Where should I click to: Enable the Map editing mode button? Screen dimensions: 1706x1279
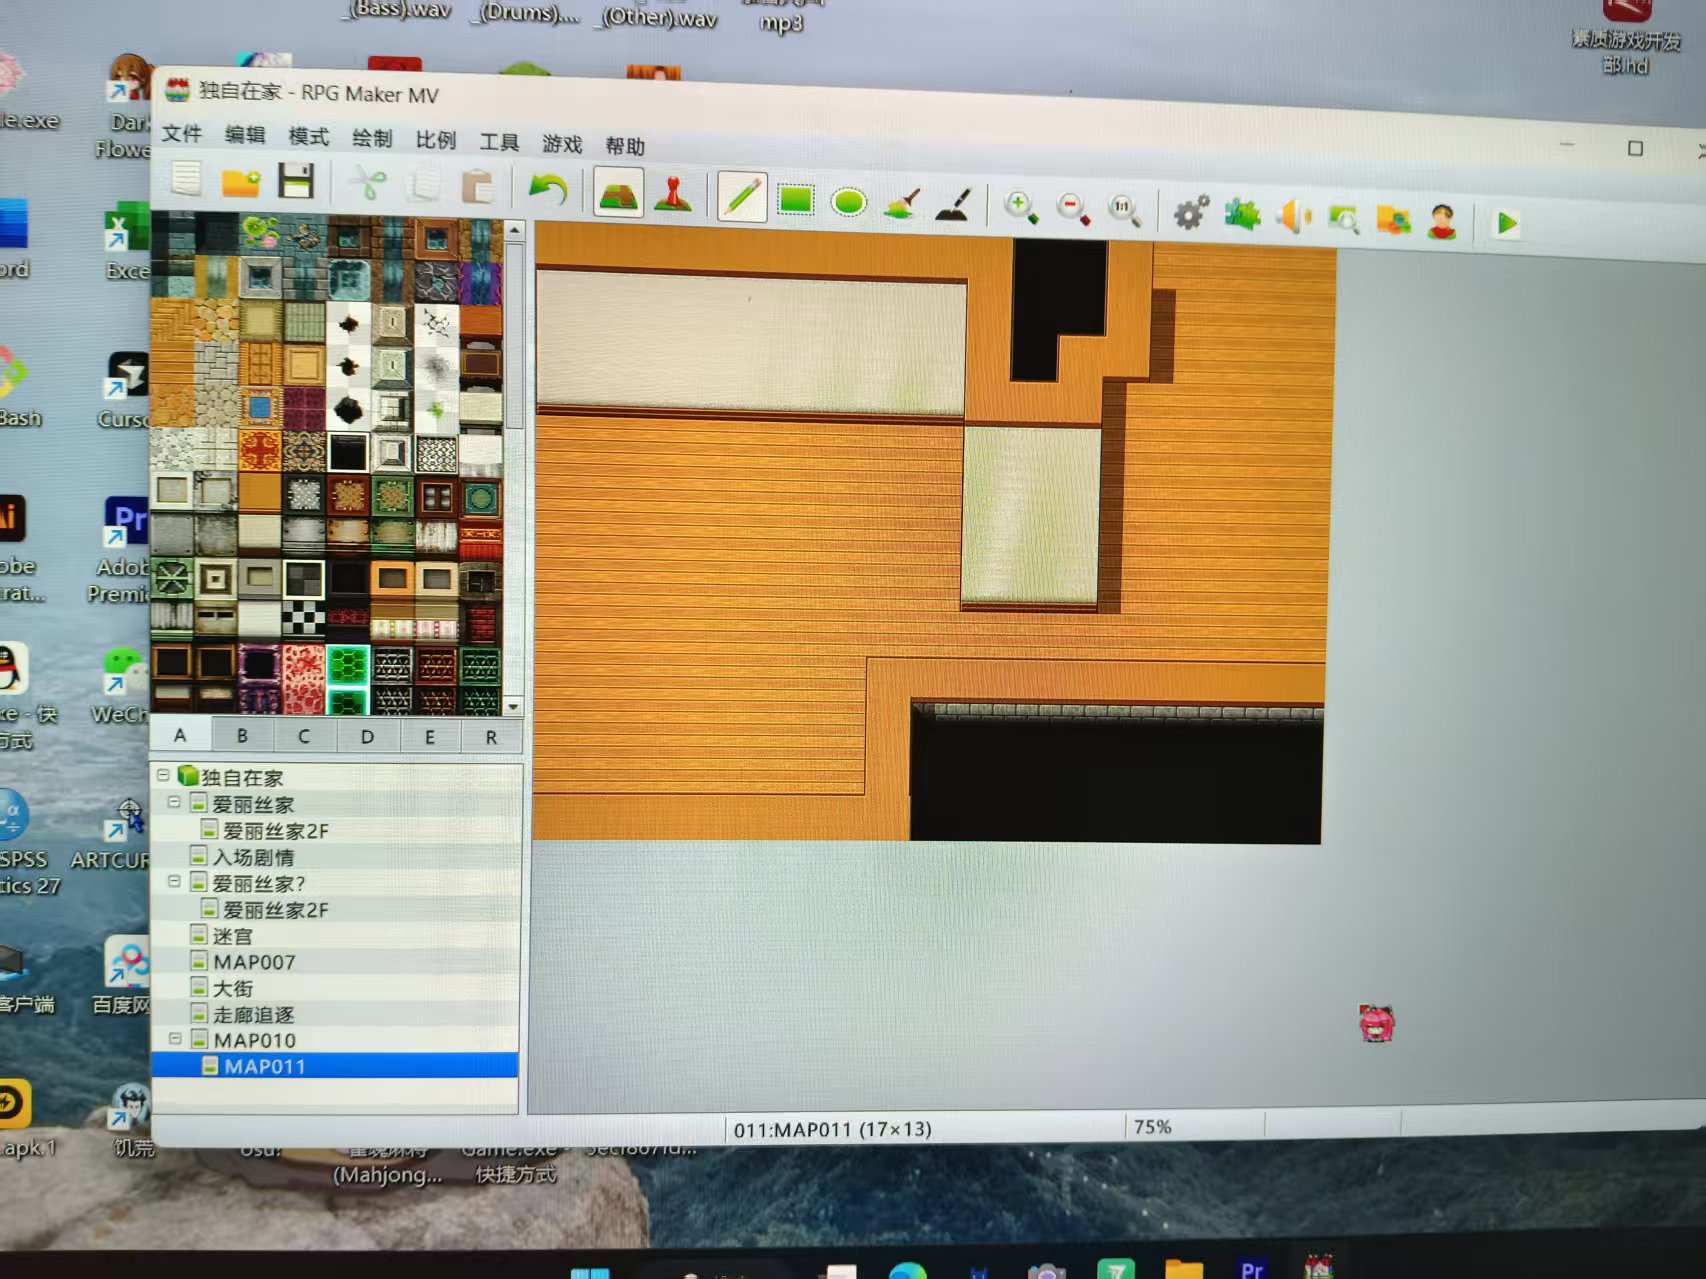618,192
